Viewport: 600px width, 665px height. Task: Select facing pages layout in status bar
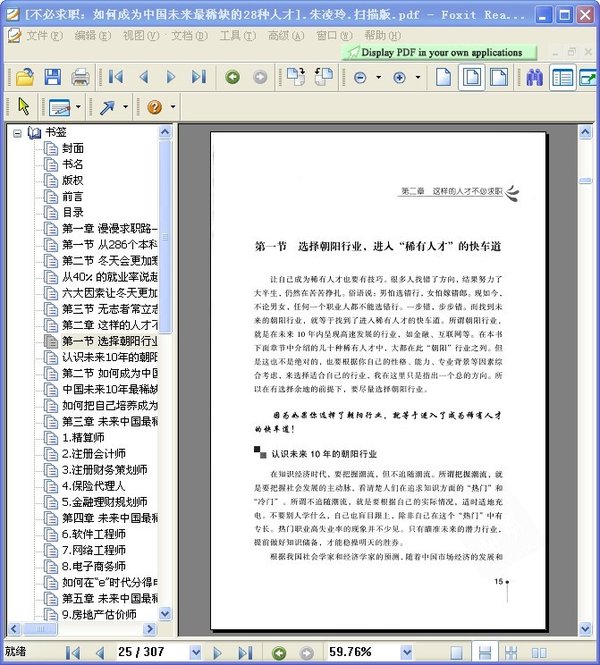click(x=539, y=652)
